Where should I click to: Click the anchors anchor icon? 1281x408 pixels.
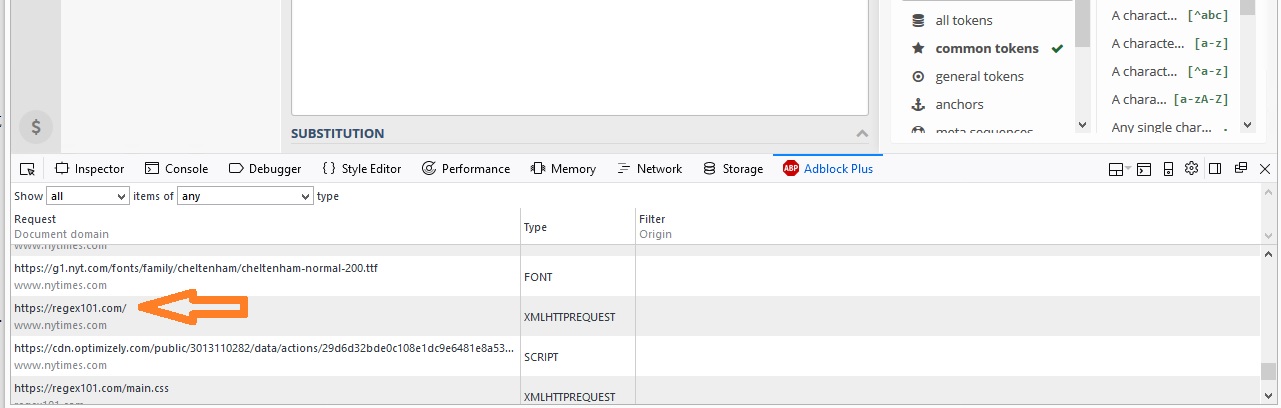click(917, 104)
